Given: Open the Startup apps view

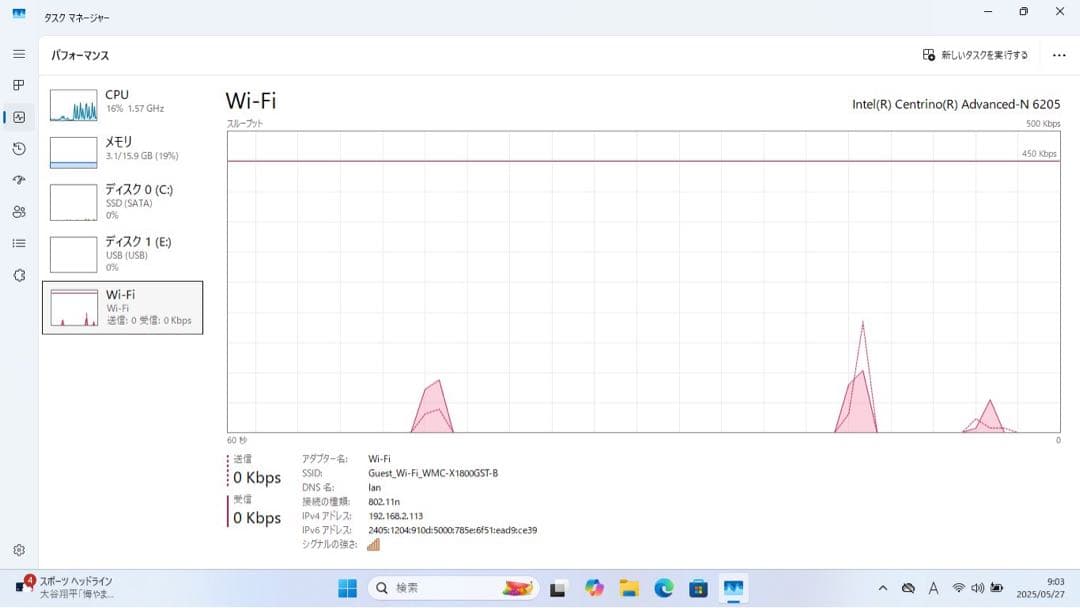Looking at the screenshot, I should pos(18,181).
